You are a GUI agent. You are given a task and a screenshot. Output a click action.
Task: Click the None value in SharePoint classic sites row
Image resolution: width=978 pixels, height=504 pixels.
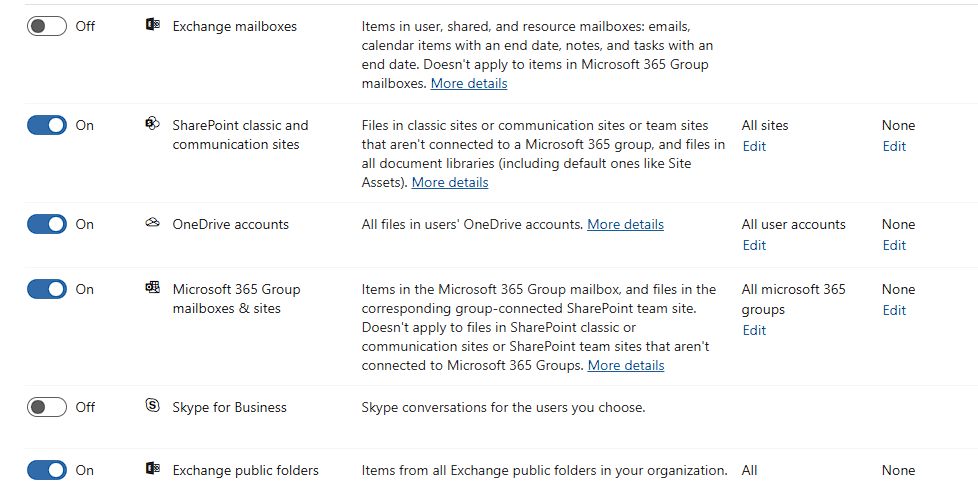tap(898, 125)
